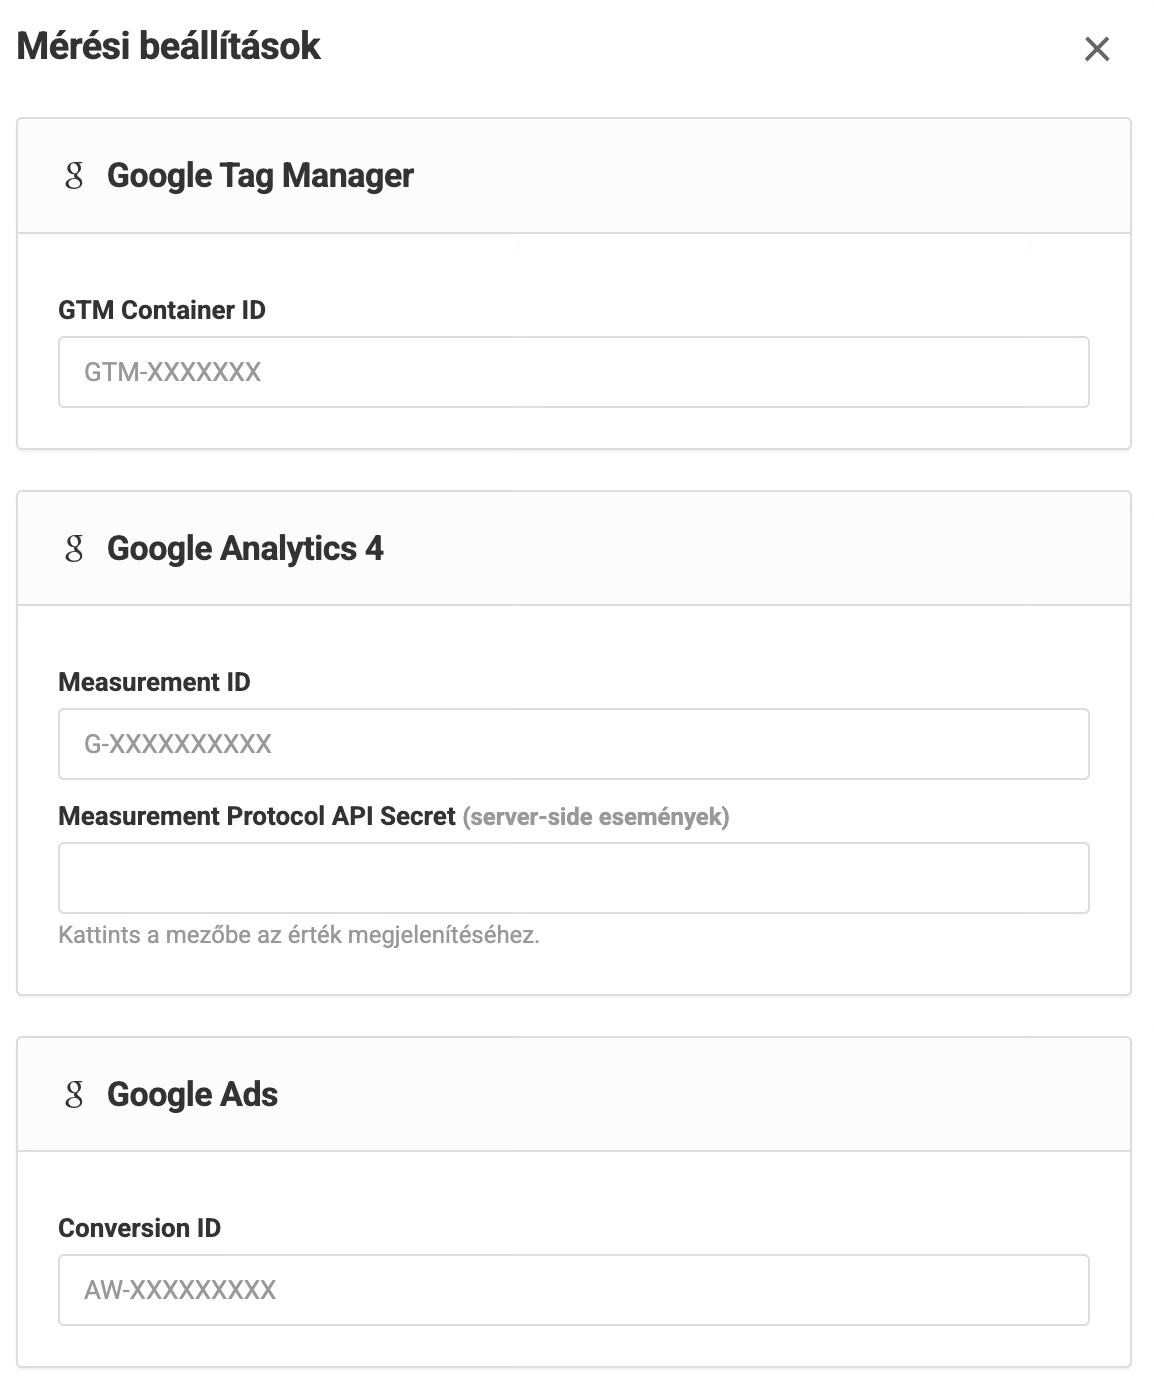The image size is (1154, 1384).
Task: Click the GTM-XXXXXXX placeholder text
Action: (x=172, y=372)
